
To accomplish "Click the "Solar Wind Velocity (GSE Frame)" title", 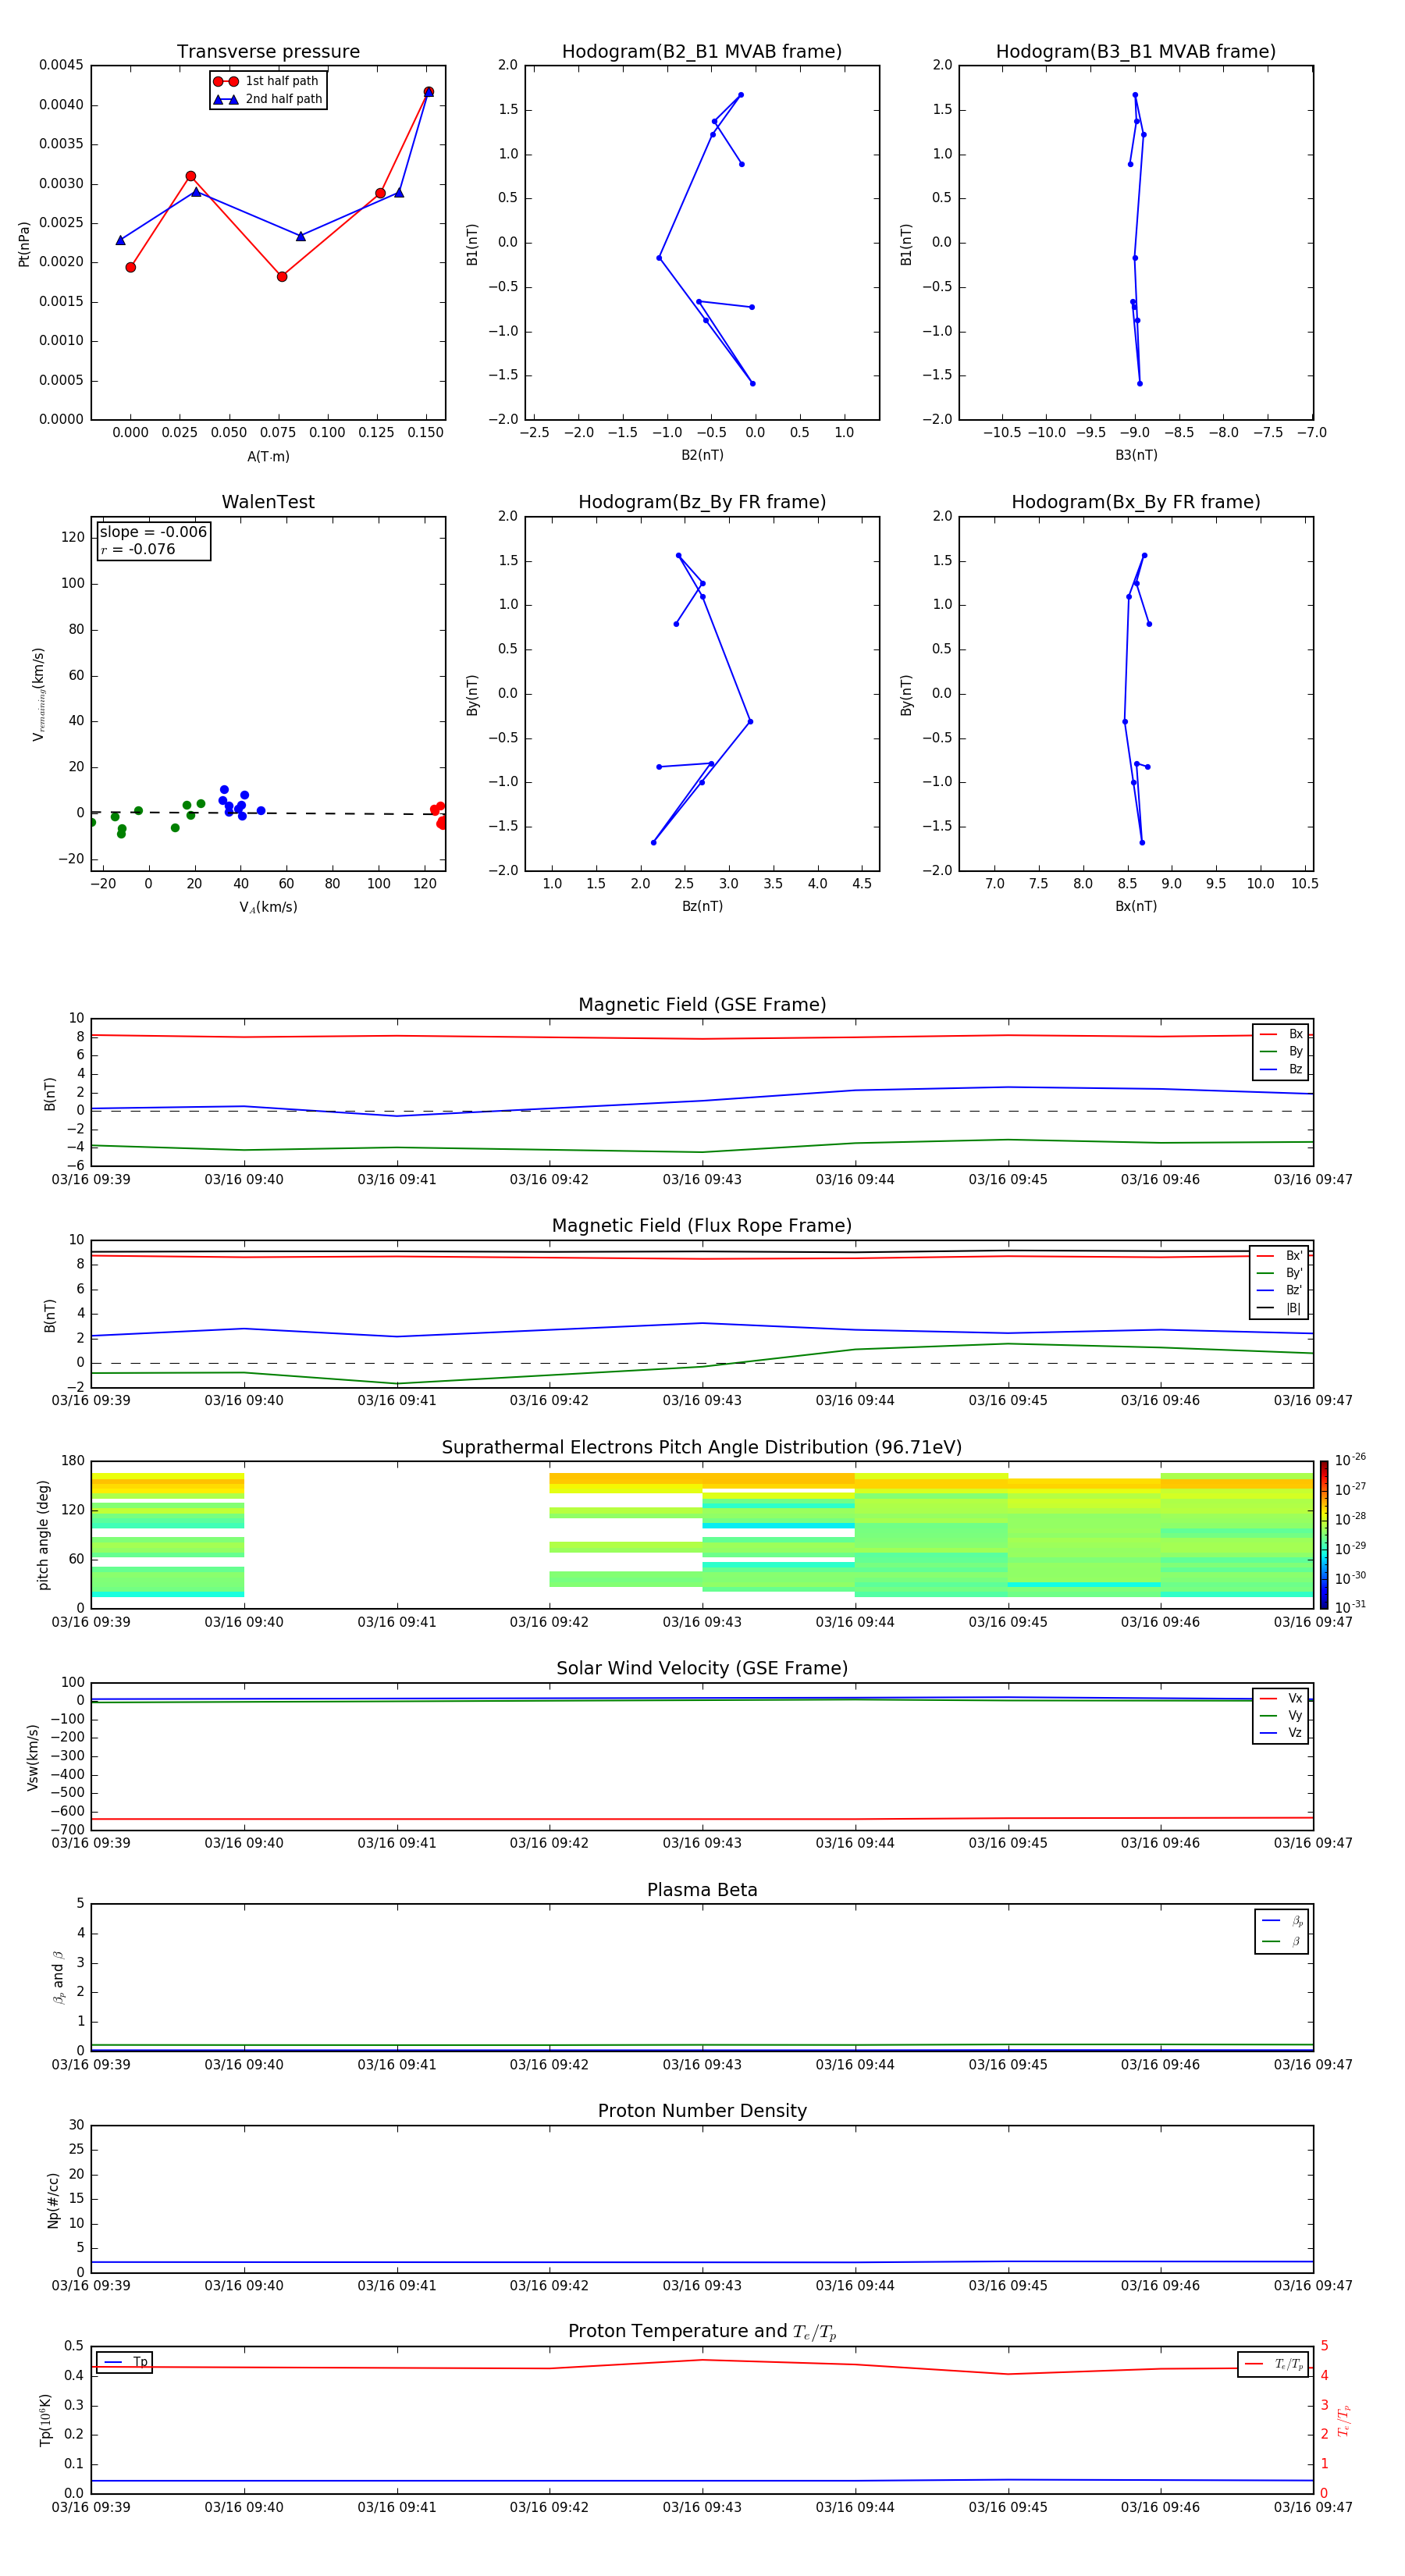I will (x=702, y=1668).
